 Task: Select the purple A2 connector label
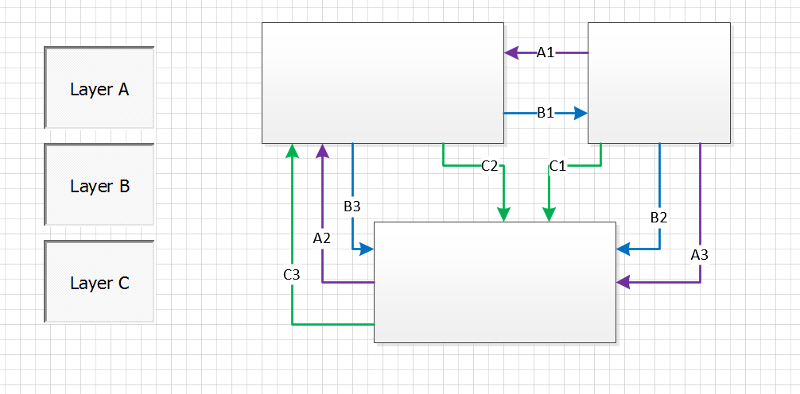pos(322,238)
